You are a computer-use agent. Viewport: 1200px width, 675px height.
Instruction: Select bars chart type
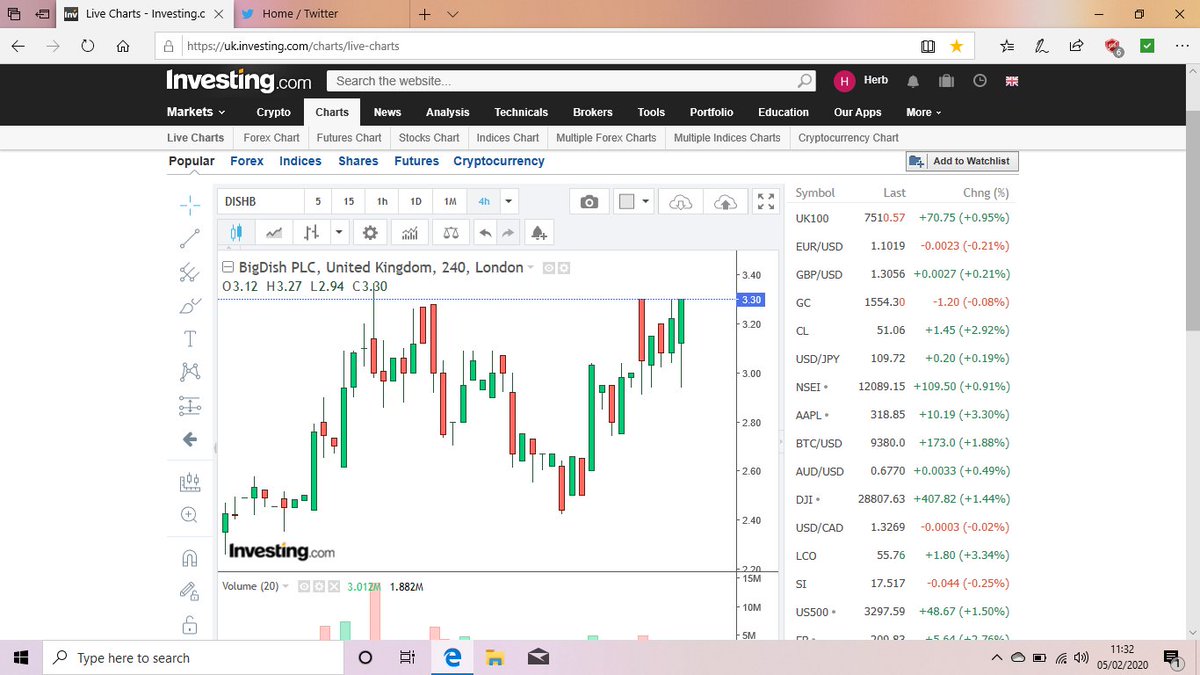(312, 233)
